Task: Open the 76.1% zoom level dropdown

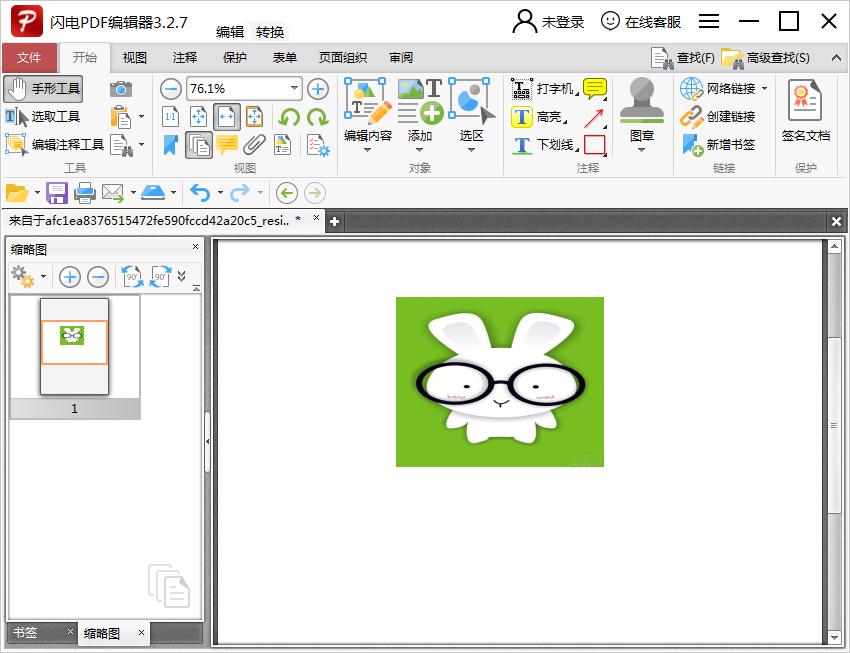Action: pyautogui.click(x=294, y=89)
